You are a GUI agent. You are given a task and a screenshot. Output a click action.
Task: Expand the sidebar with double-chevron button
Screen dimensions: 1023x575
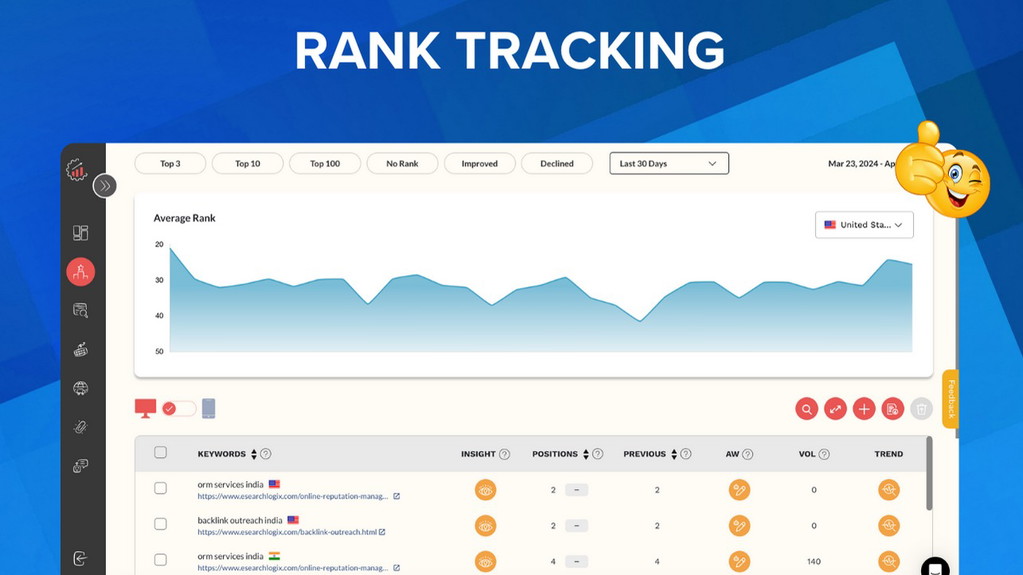click(x=105, y=185)
